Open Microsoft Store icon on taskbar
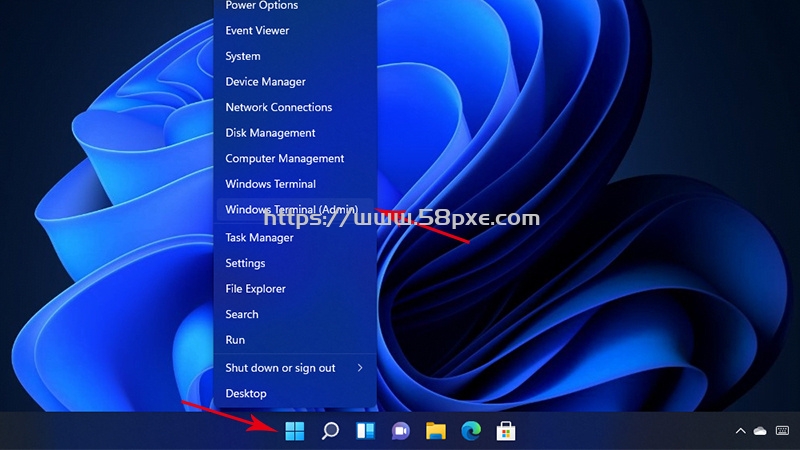 click(506, 431)
